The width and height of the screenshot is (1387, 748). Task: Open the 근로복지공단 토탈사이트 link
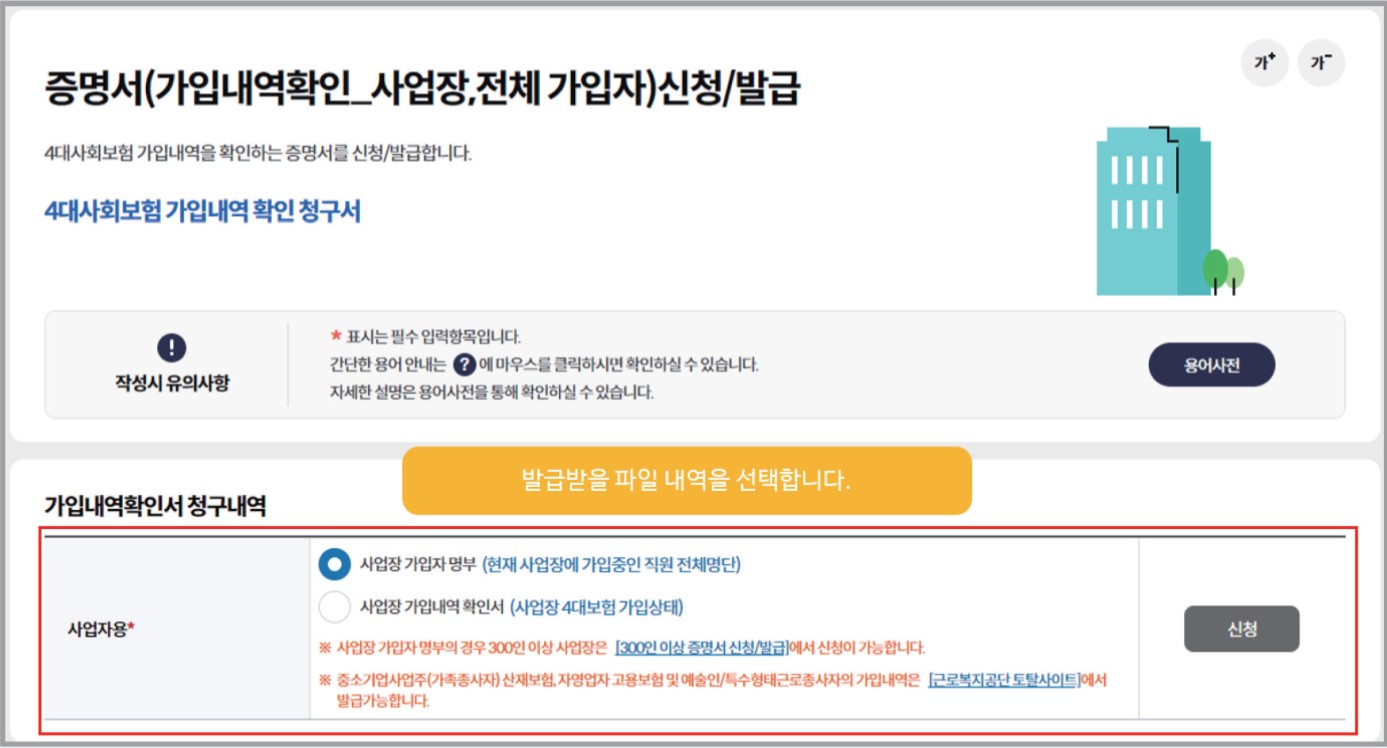pos(1005,680)
